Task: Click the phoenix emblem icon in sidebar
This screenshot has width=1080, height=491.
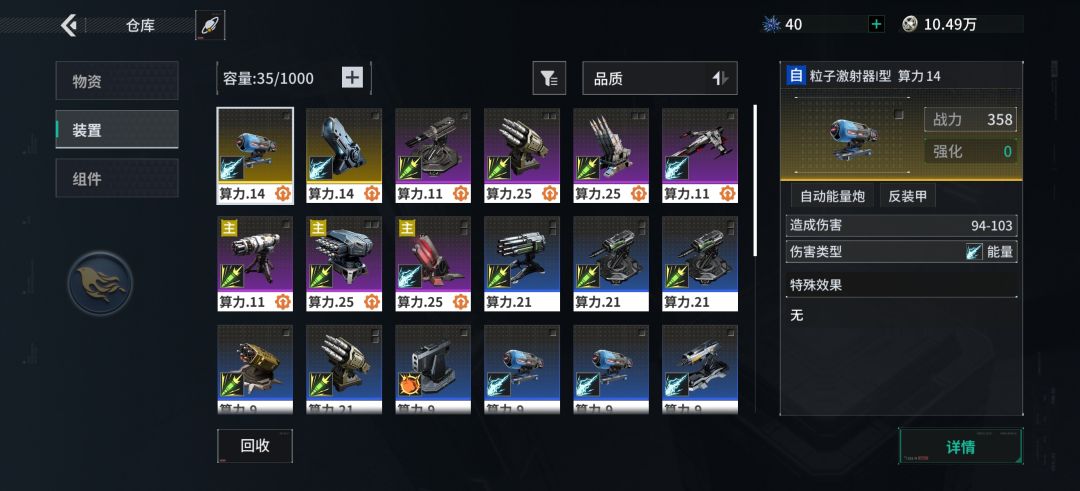Action: point(101,283)
